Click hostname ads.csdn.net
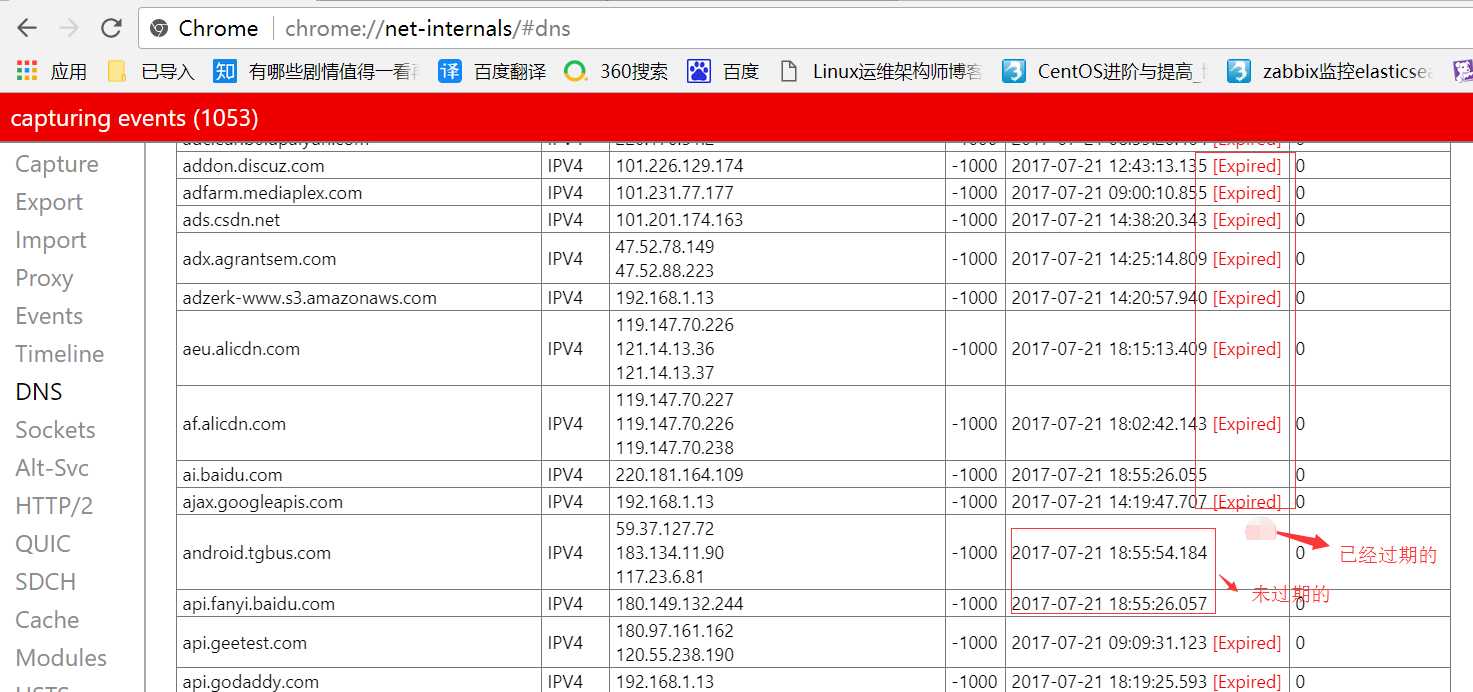1473x692 pixels. tap(231, 220)
